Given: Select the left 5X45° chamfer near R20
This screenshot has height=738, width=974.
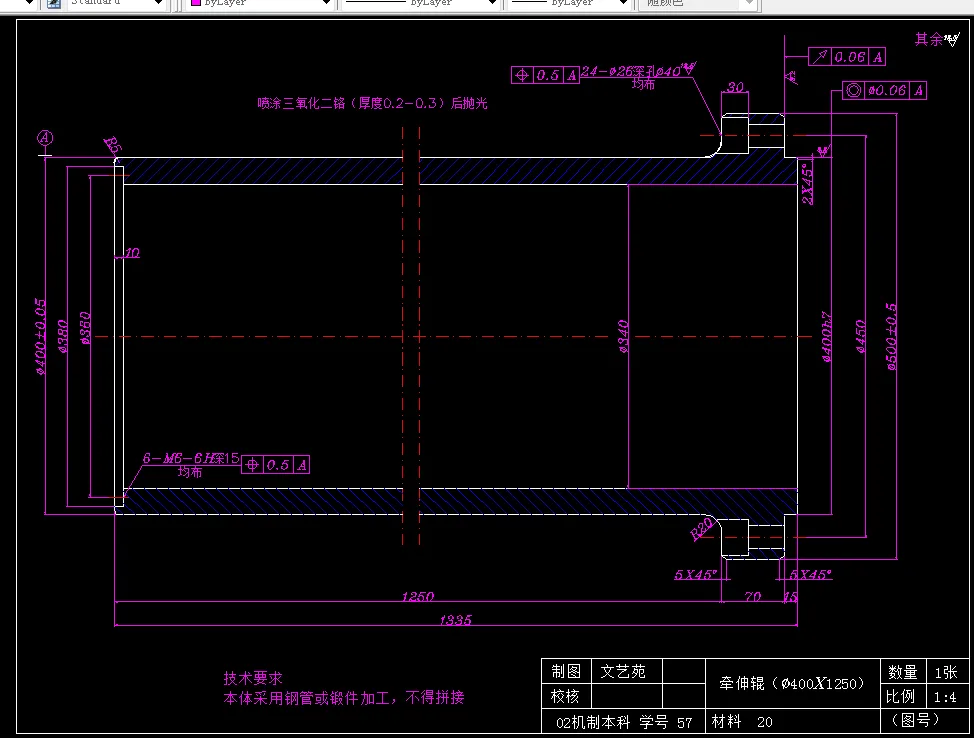Looking at the screenshot, I should click(x=696, y=575).
